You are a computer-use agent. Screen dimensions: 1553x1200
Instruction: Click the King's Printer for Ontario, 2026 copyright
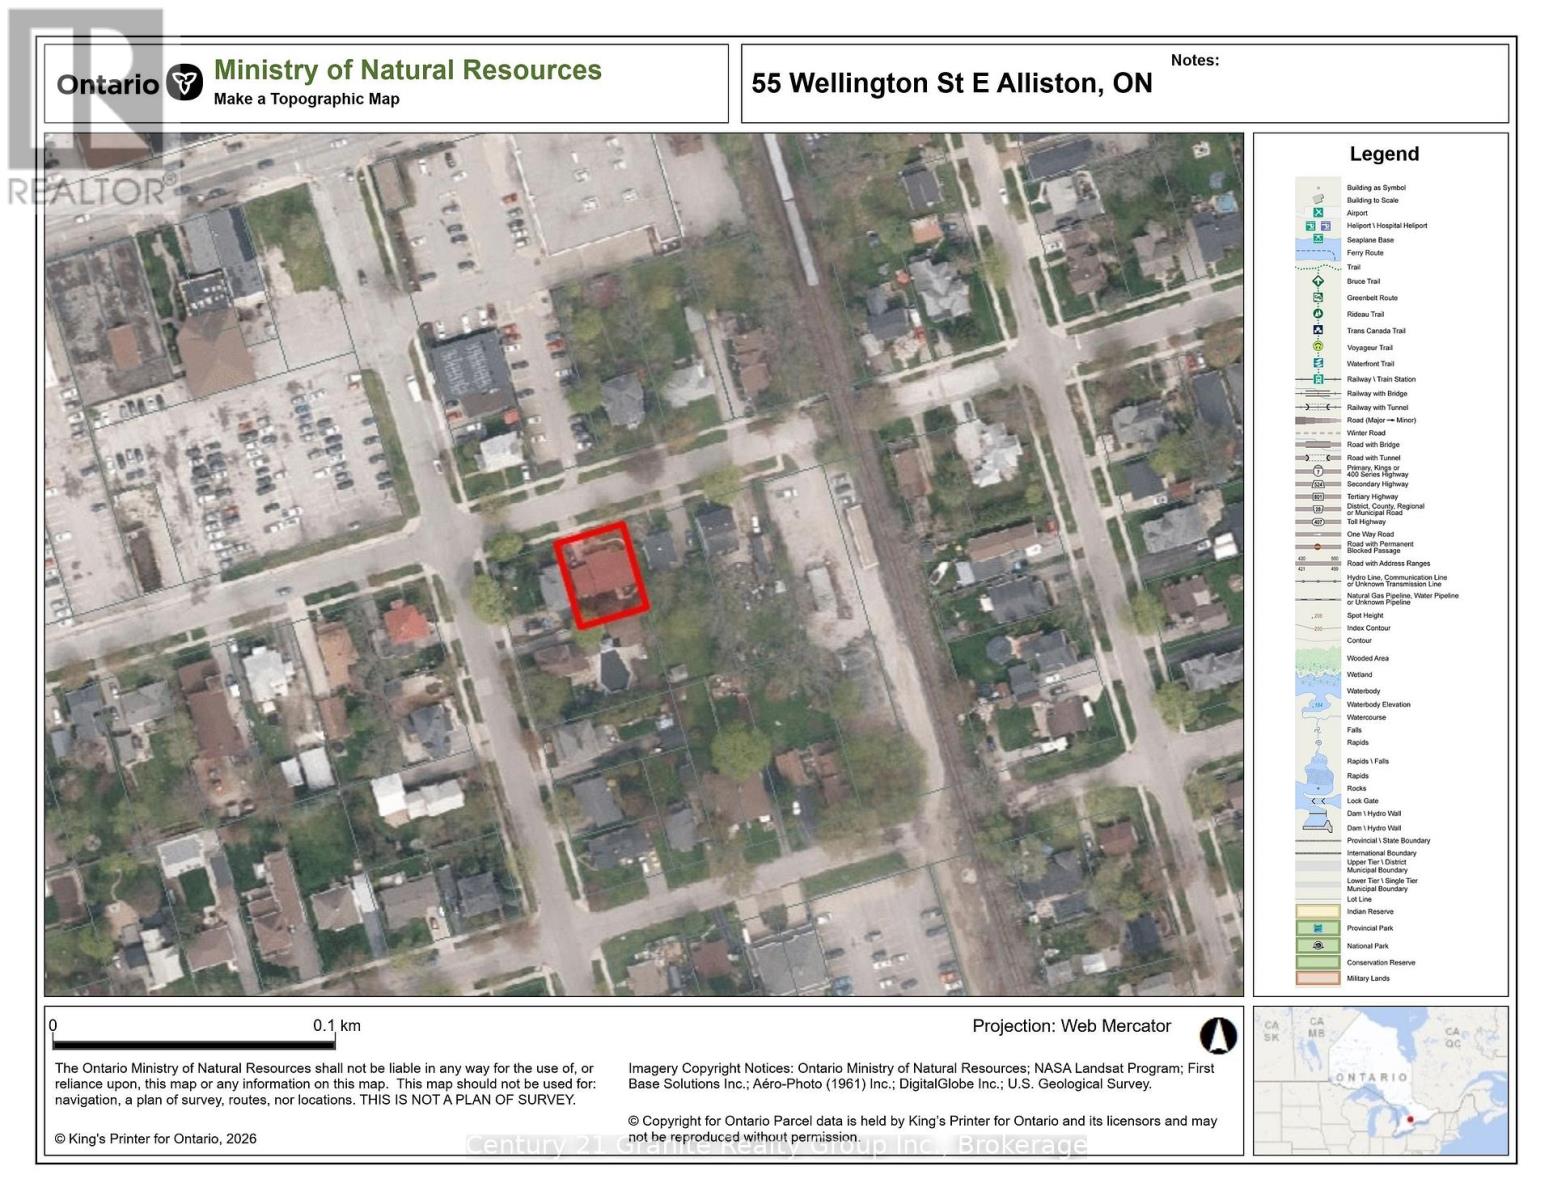pyautogui.click(x=155, y=1138)
